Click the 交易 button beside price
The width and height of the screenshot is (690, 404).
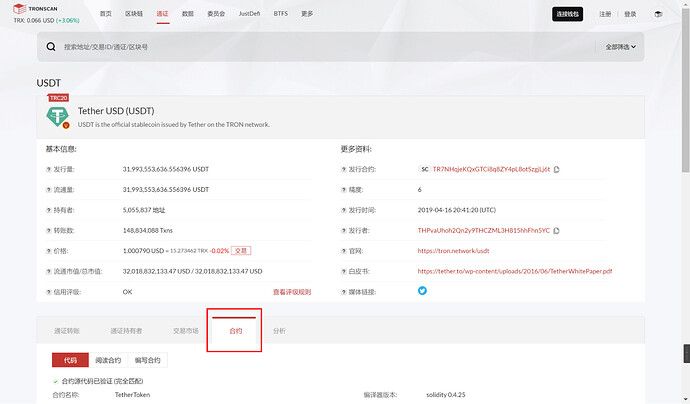(x=241, y=251)
